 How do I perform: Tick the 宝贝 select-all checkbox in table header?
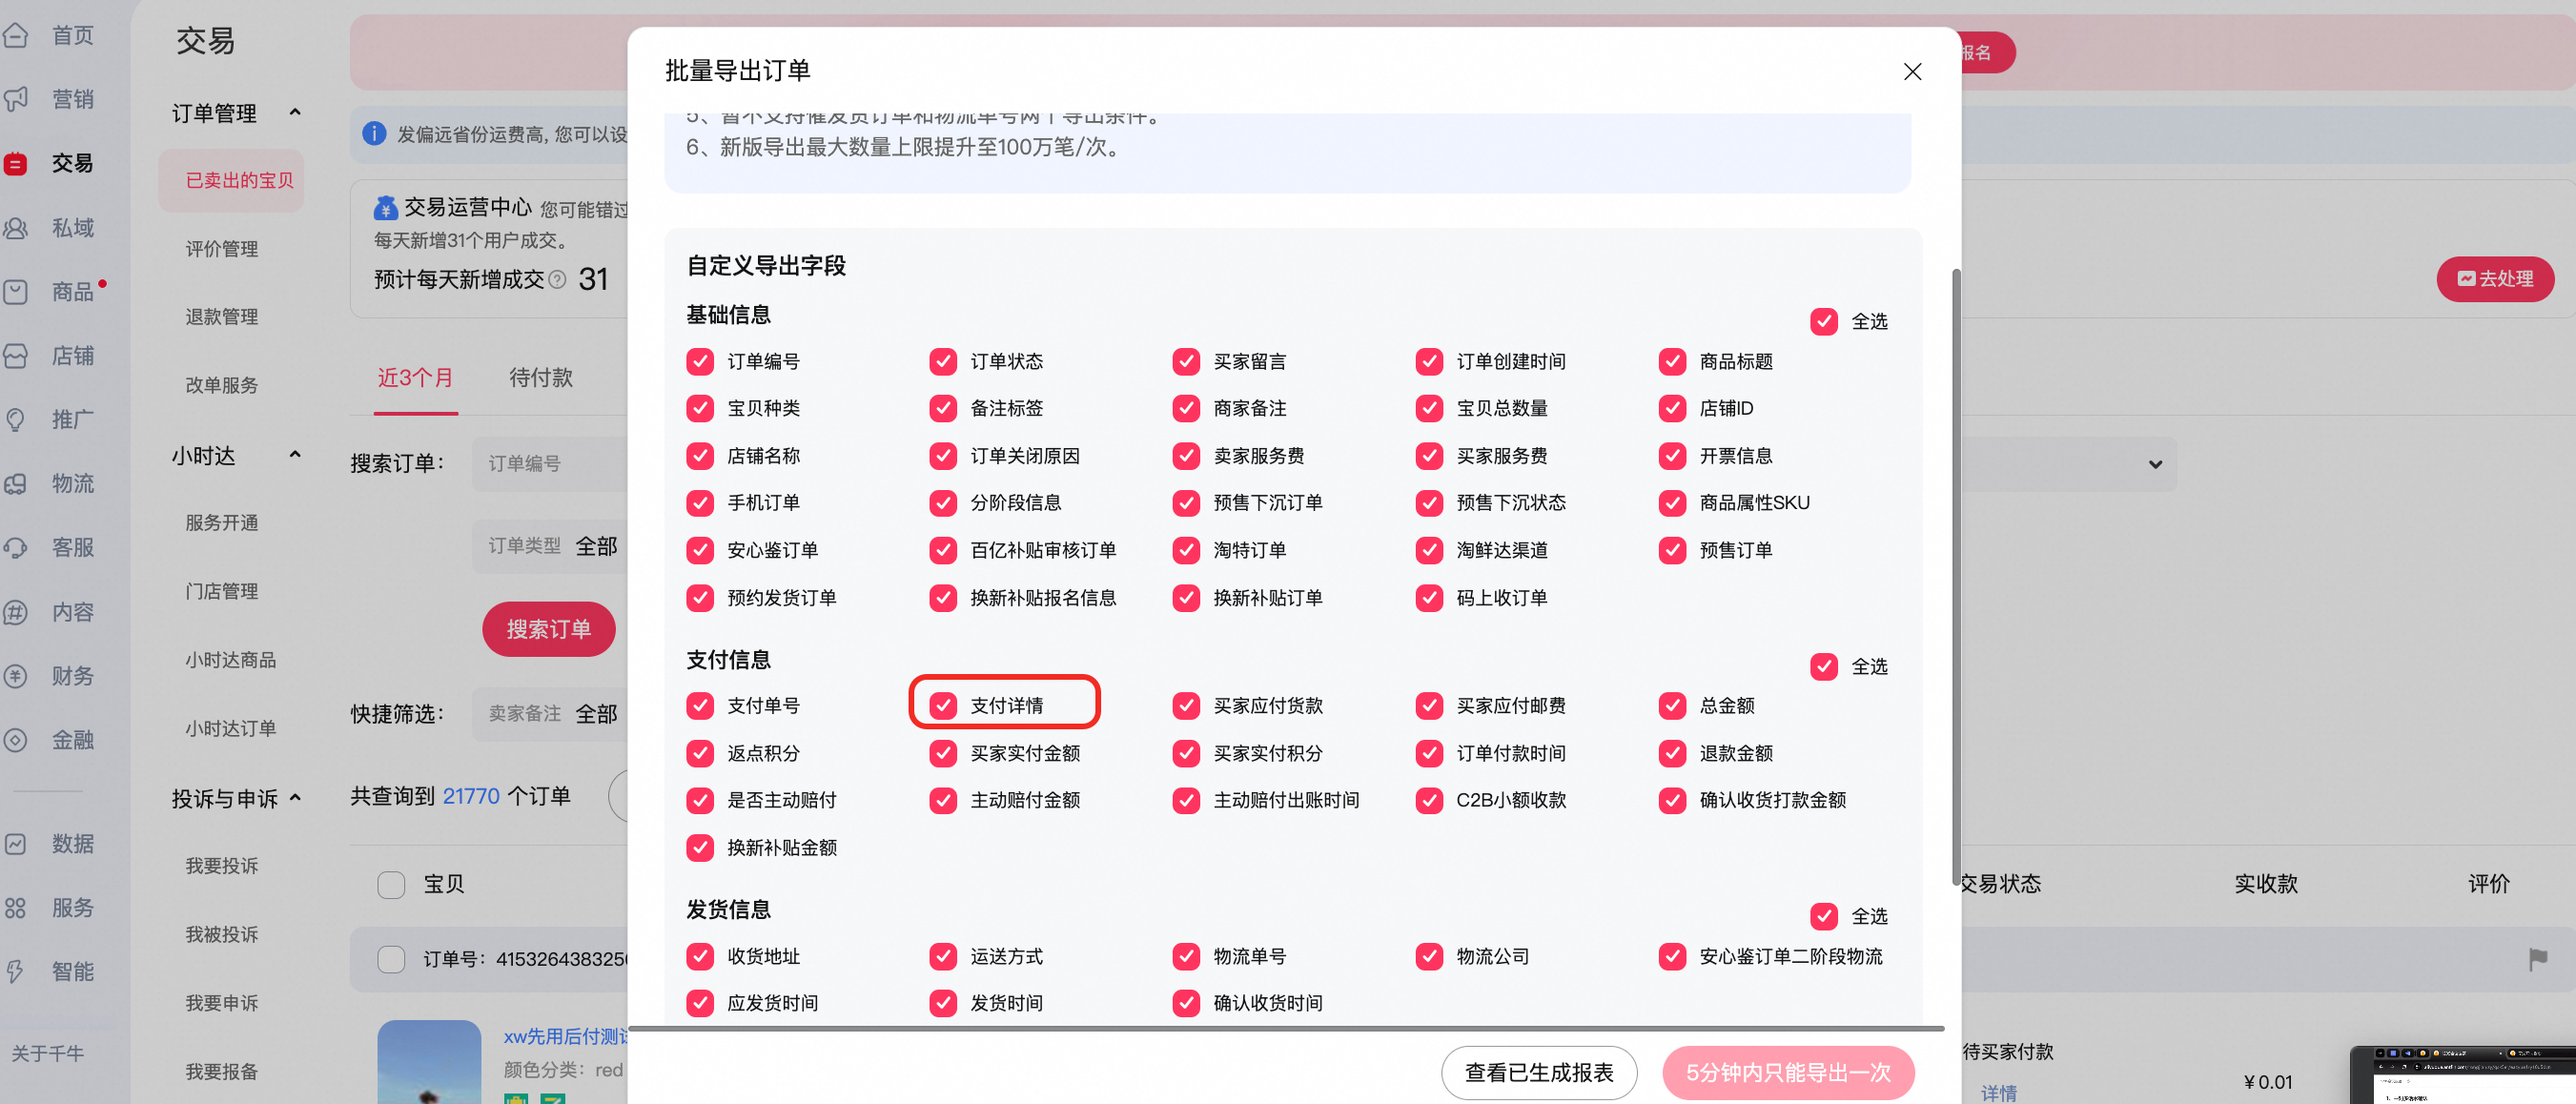[391, 885]
